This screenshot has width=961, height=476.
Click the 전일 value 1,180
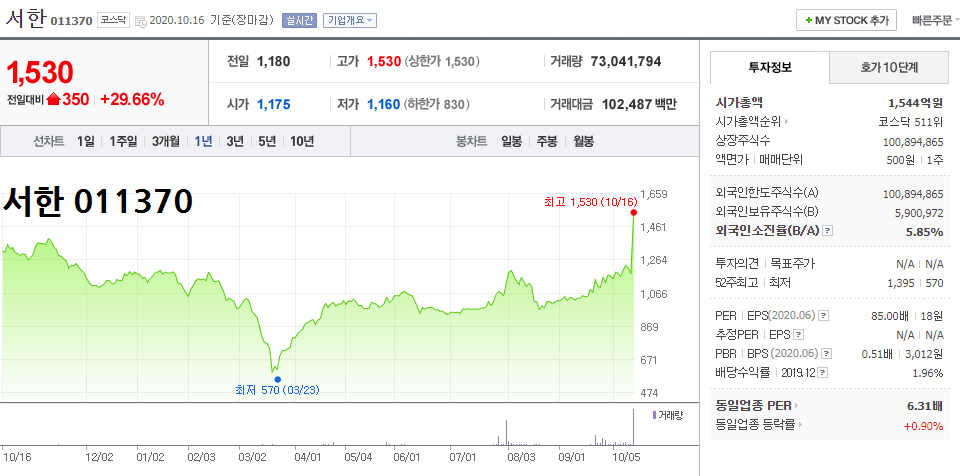point(273,61)
